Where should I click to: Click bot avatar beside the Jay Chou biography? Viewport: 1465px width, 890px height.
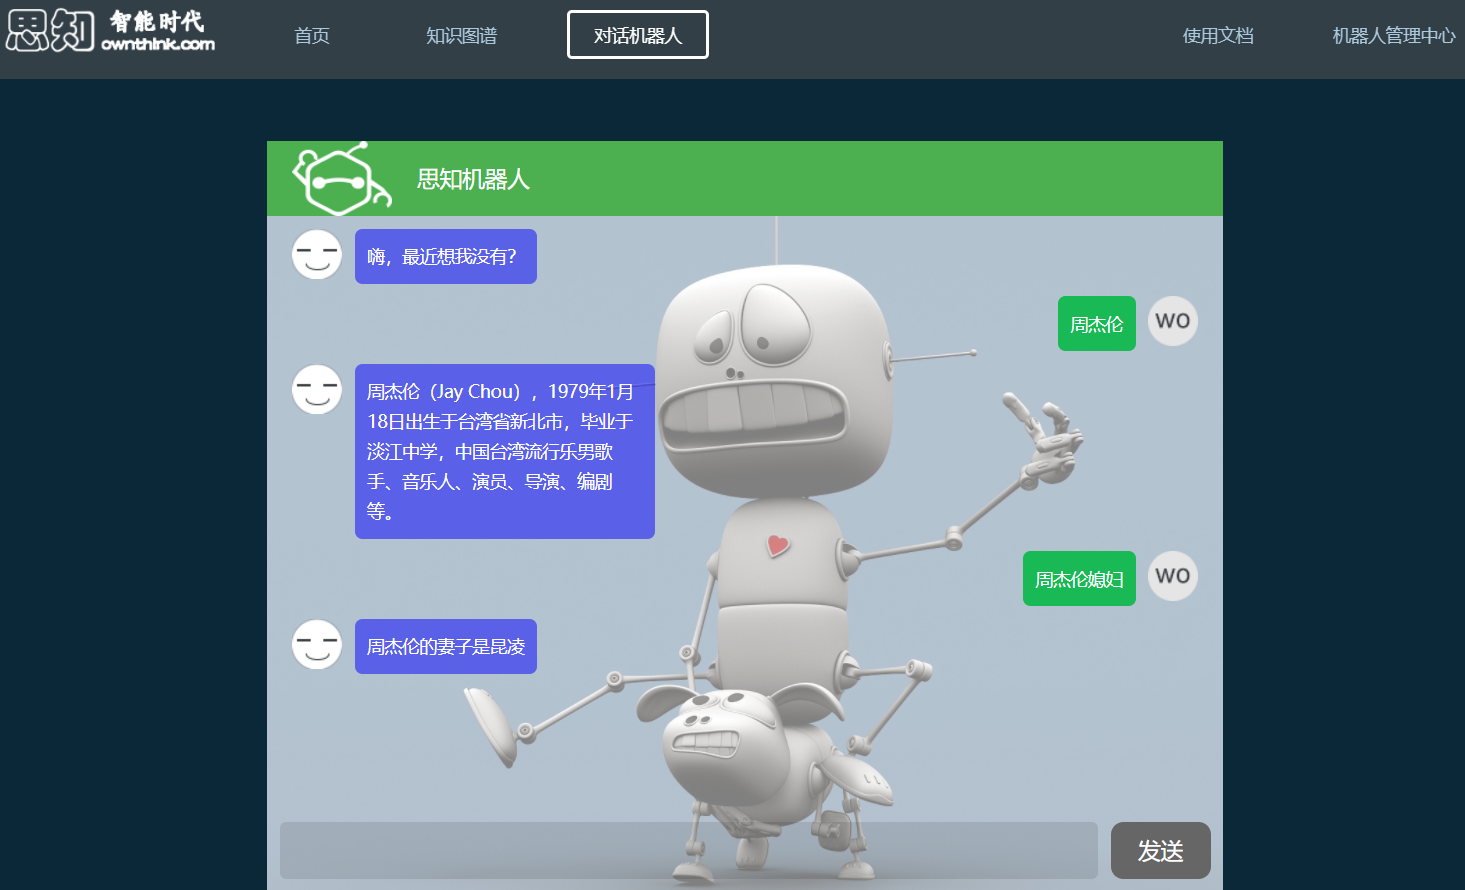317,389
